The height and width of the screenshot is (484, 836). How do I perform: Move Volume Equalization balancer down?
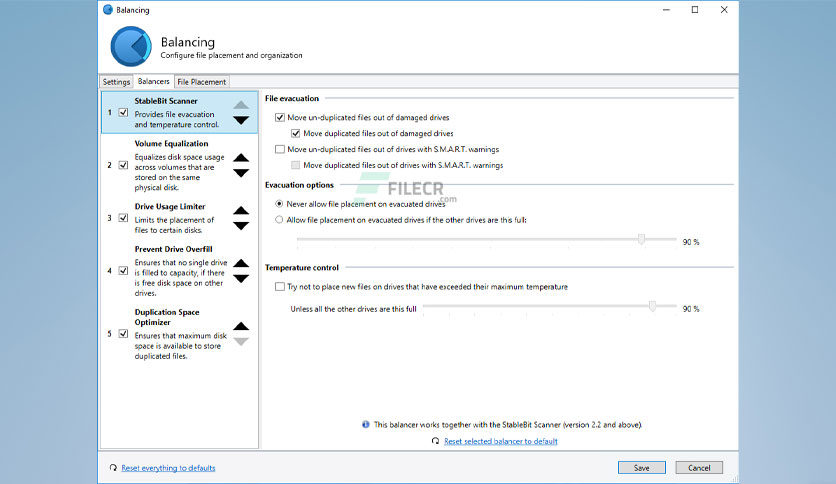(241, 173)
